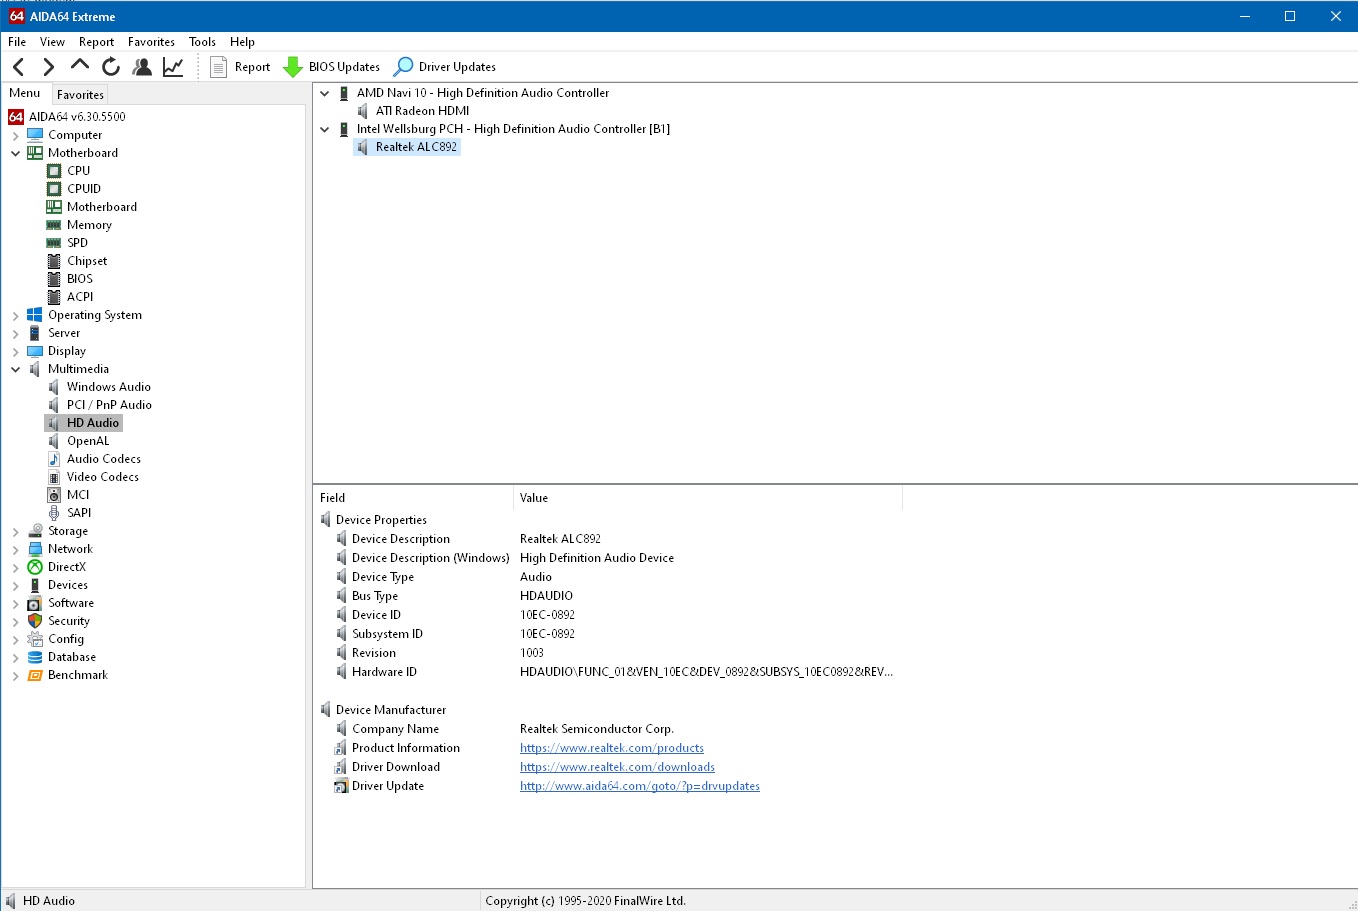
Task: Click the Field column header
Action: (413, 498)
